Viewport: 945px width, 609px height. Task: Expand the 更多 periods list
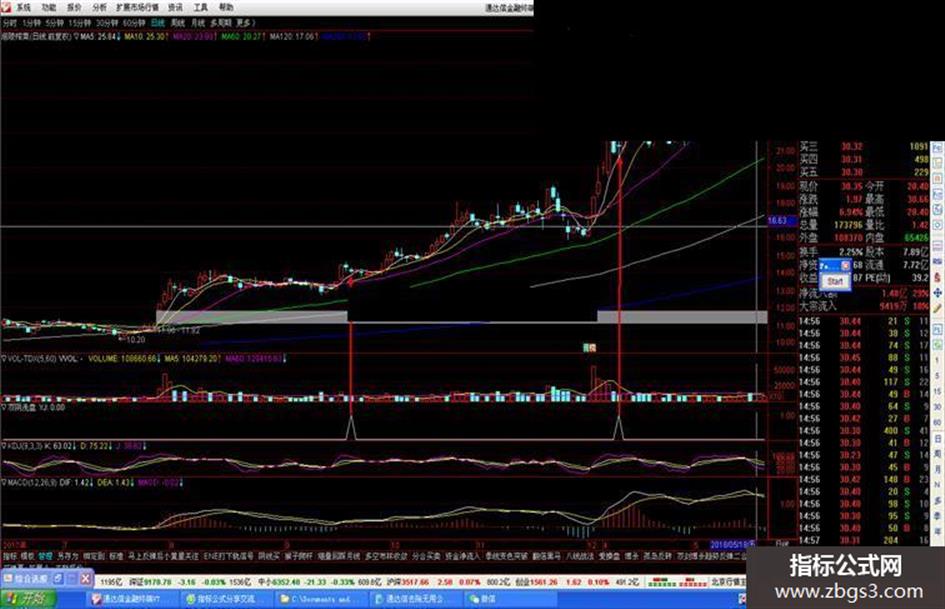tap(245, 23)
